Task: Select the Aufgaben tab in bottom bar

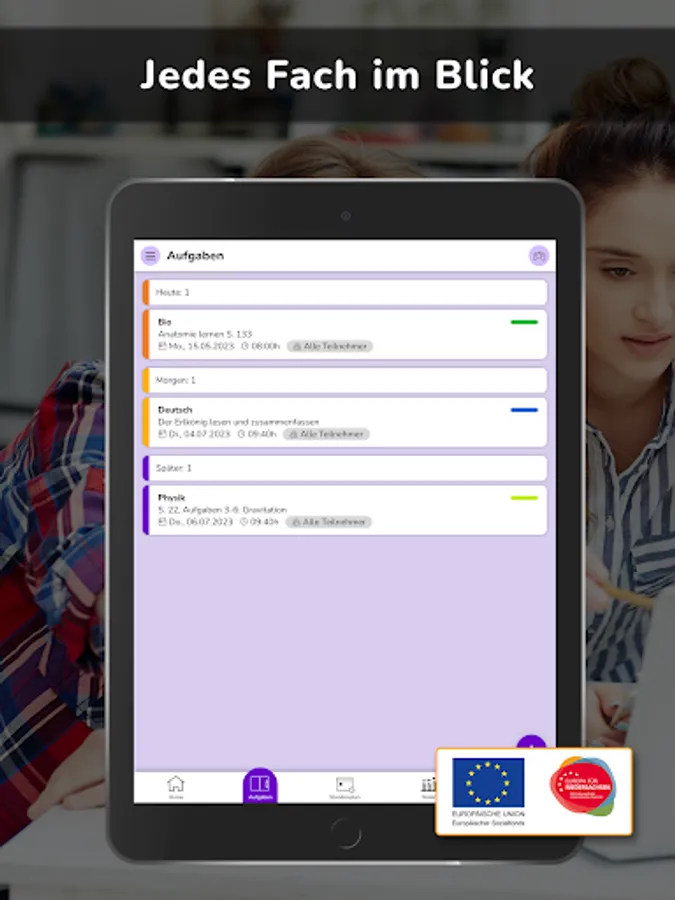Action: 260,786
